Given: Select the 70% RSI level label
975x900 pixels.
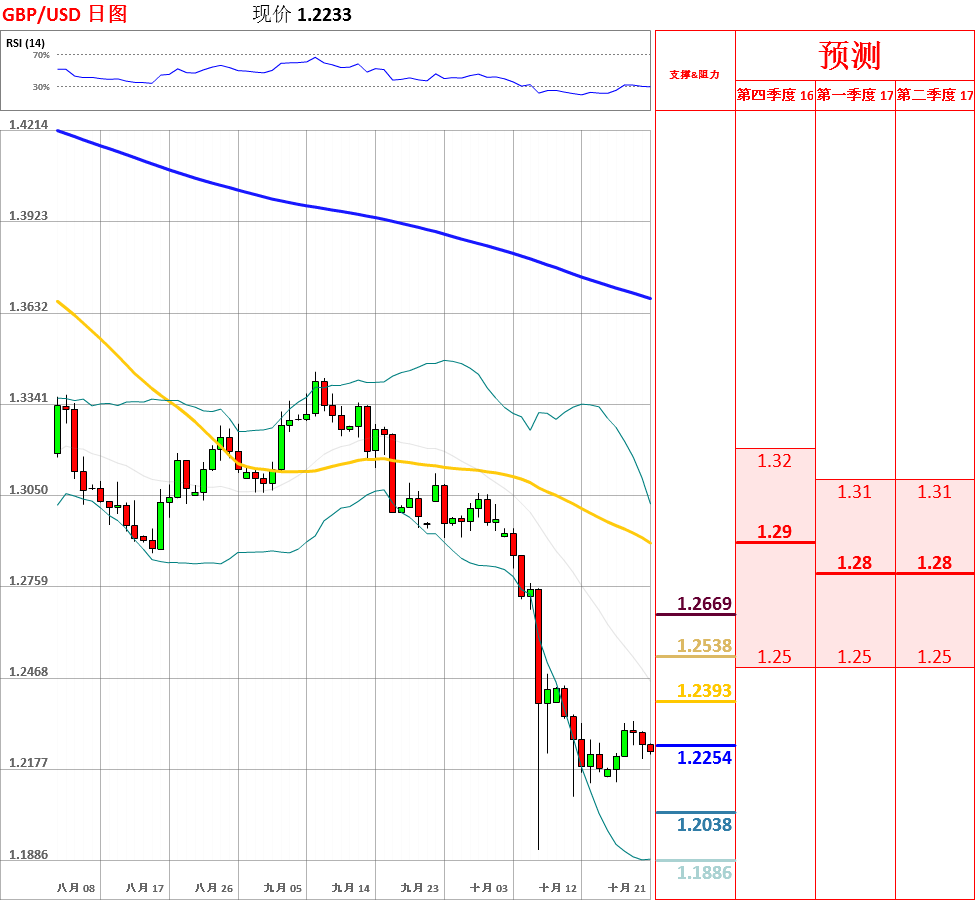Looking at the screenshot, I should [41, 55].
